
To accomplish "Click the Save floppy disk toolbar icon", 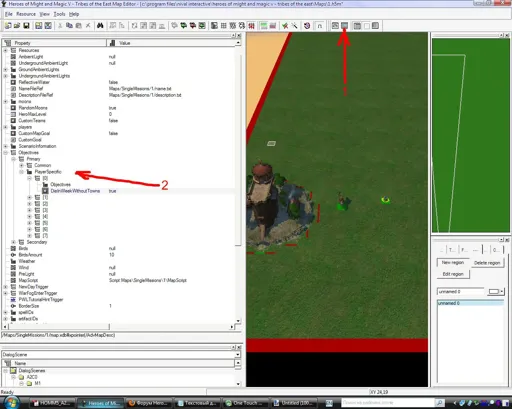I will (26, 26).
